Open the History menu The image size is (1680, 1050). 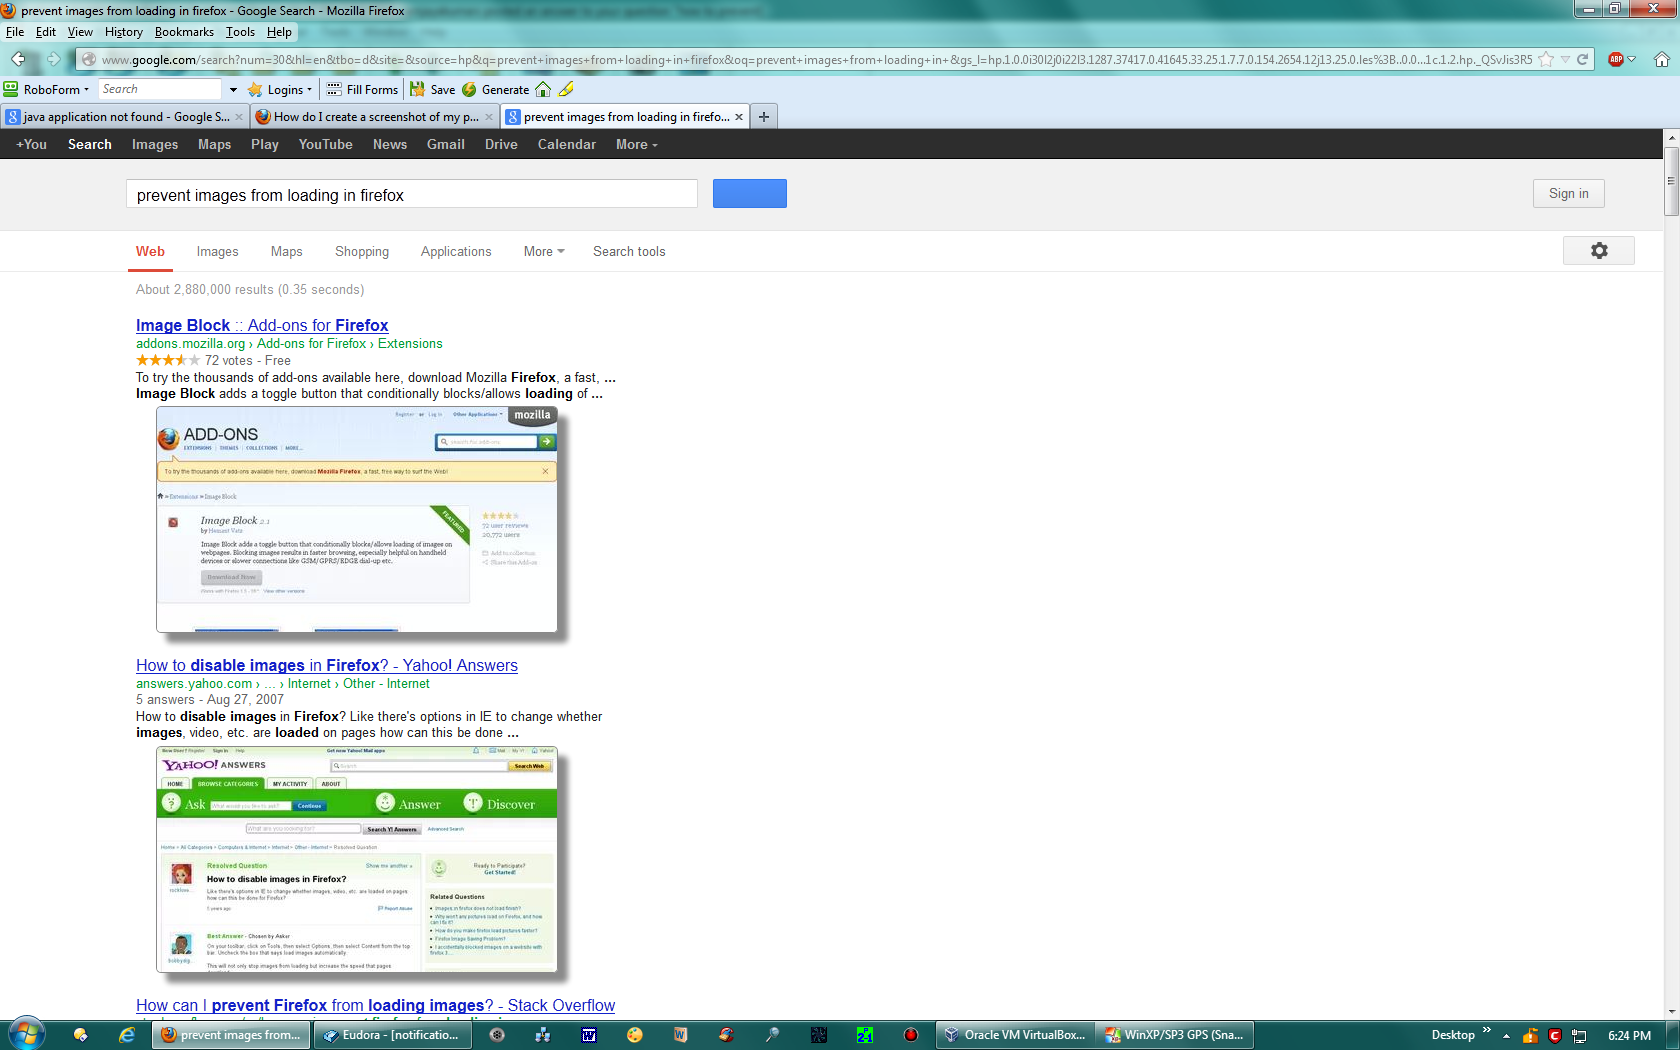pyautogui.click(x=124, y=32)
